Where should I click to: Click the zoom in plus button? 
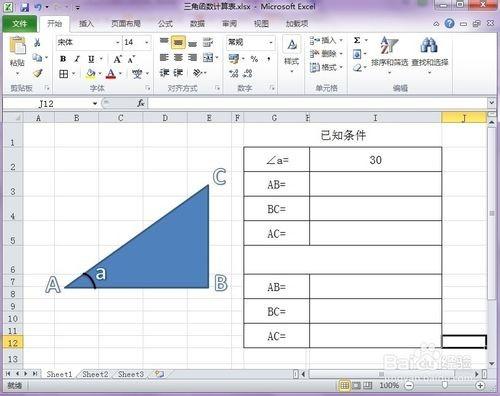(x=480, y=386)
